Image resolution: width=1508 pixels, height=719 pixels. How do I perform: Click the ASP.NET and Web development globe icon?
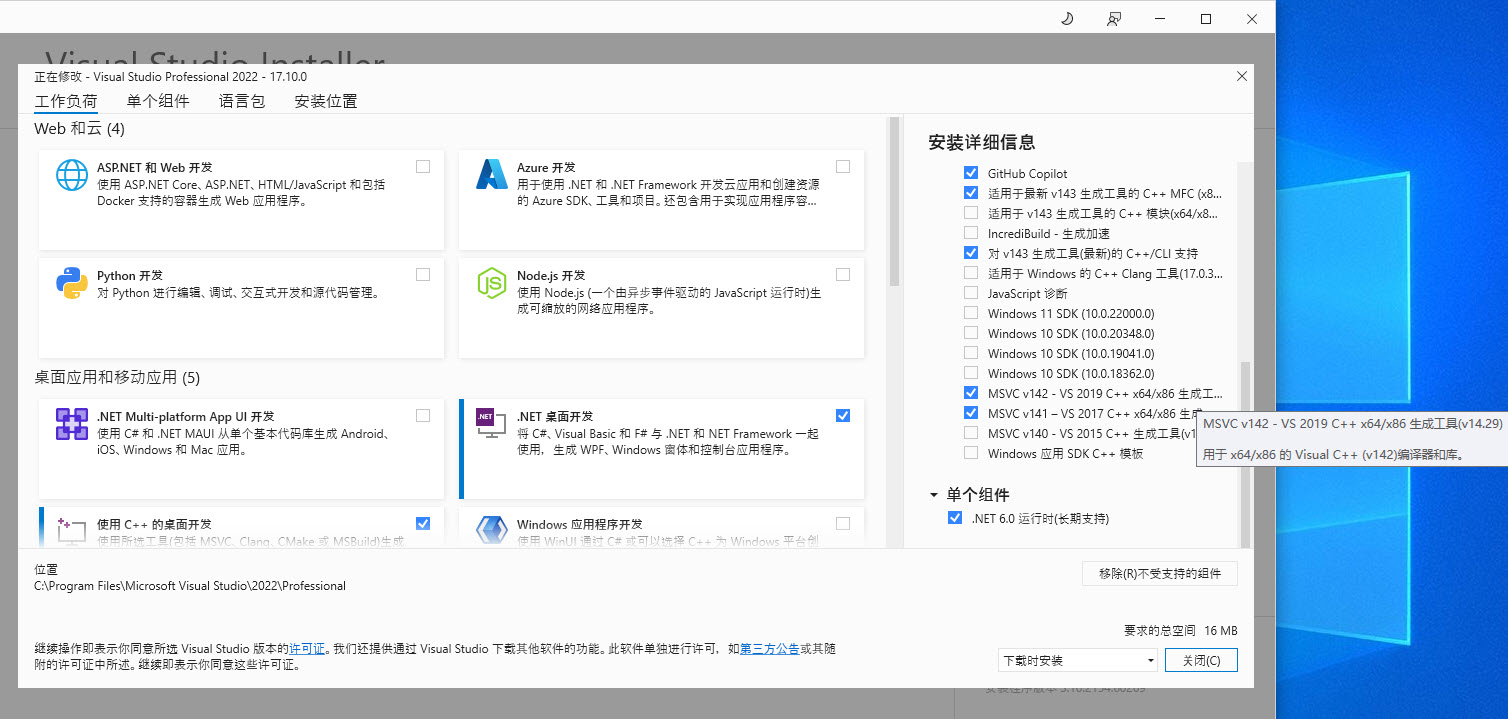72,175
